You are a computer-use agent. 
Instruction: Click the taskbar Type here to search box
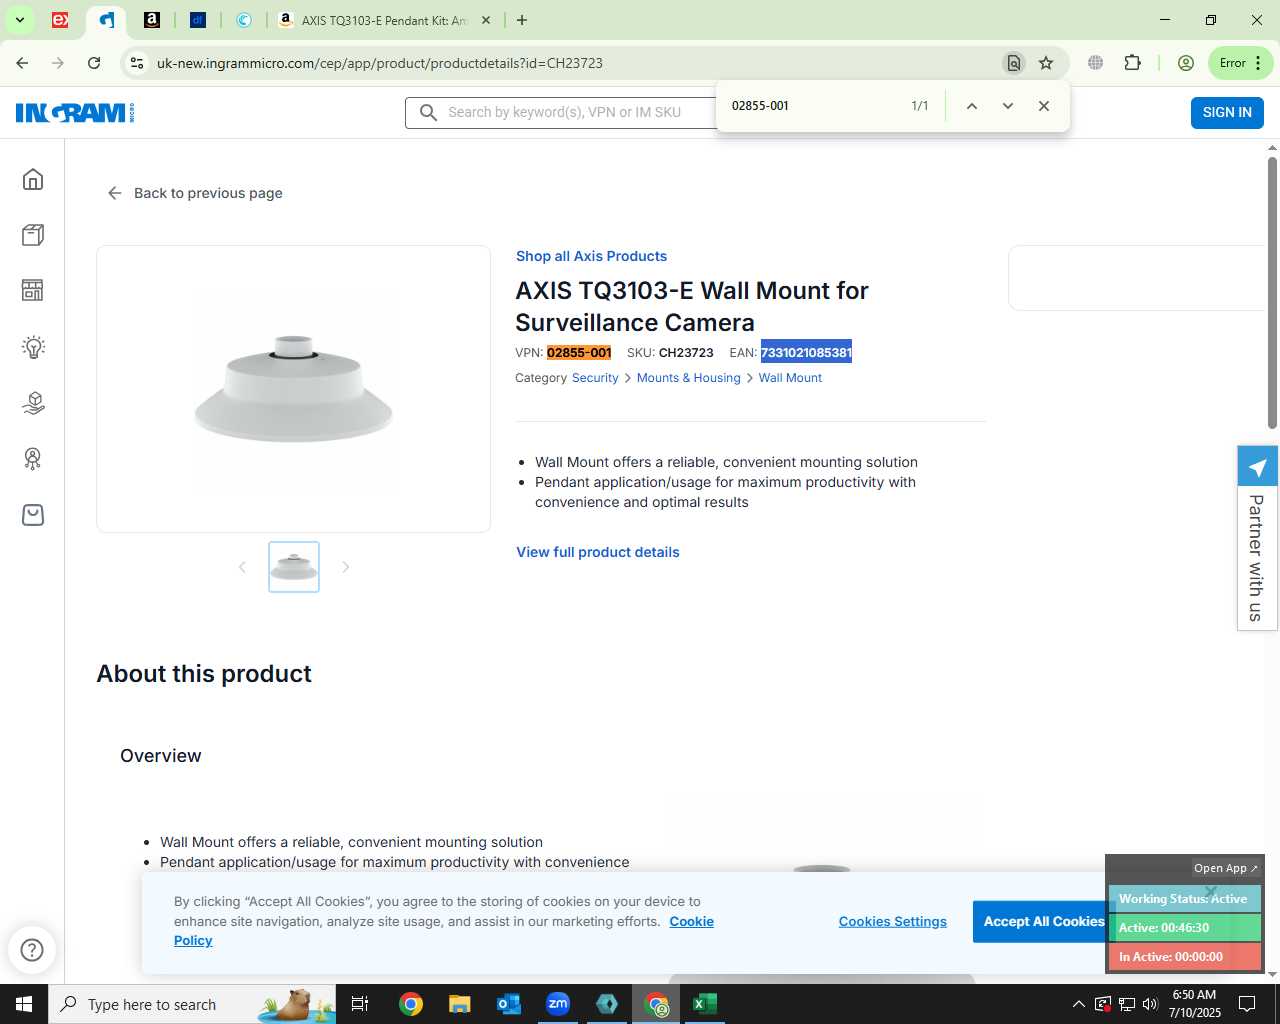click(x=192, y=1004)
